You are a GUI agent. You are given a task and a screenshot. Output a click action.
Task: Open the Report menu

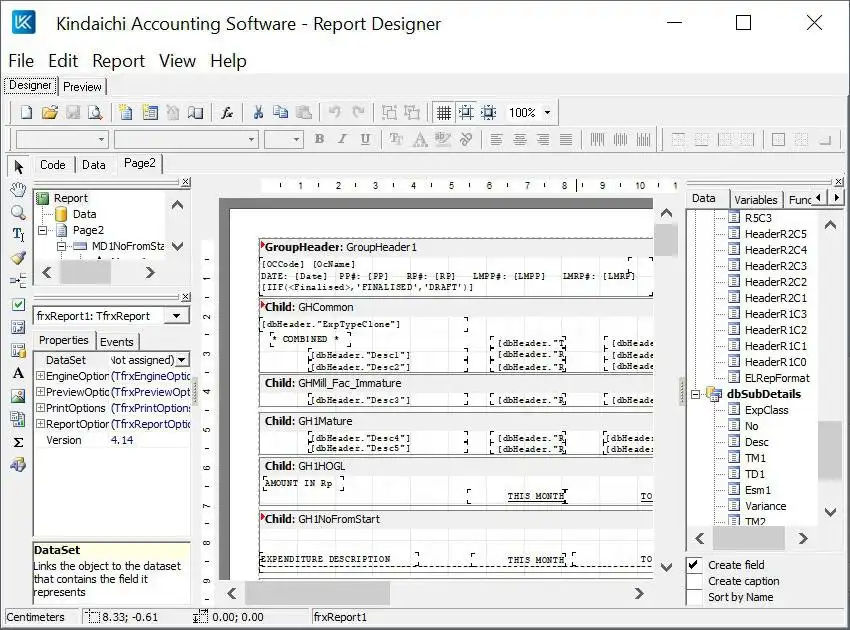click(118, 61)
